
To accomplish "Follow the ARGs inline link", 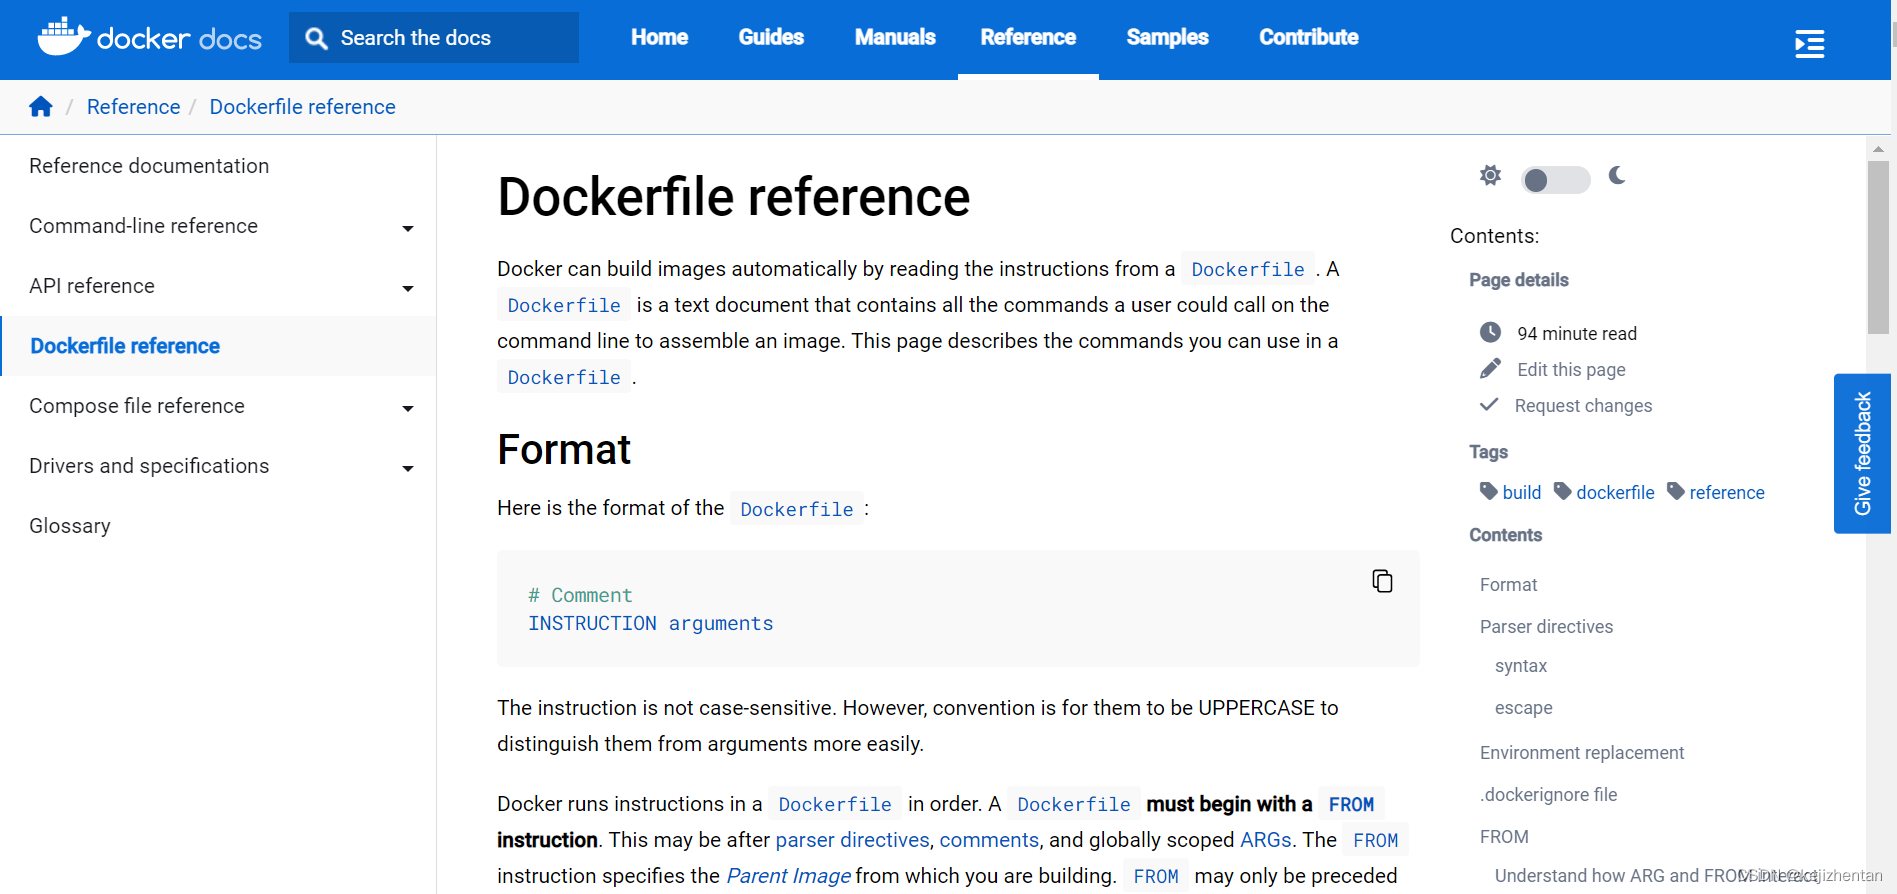I will click(x=1265, y=840).
